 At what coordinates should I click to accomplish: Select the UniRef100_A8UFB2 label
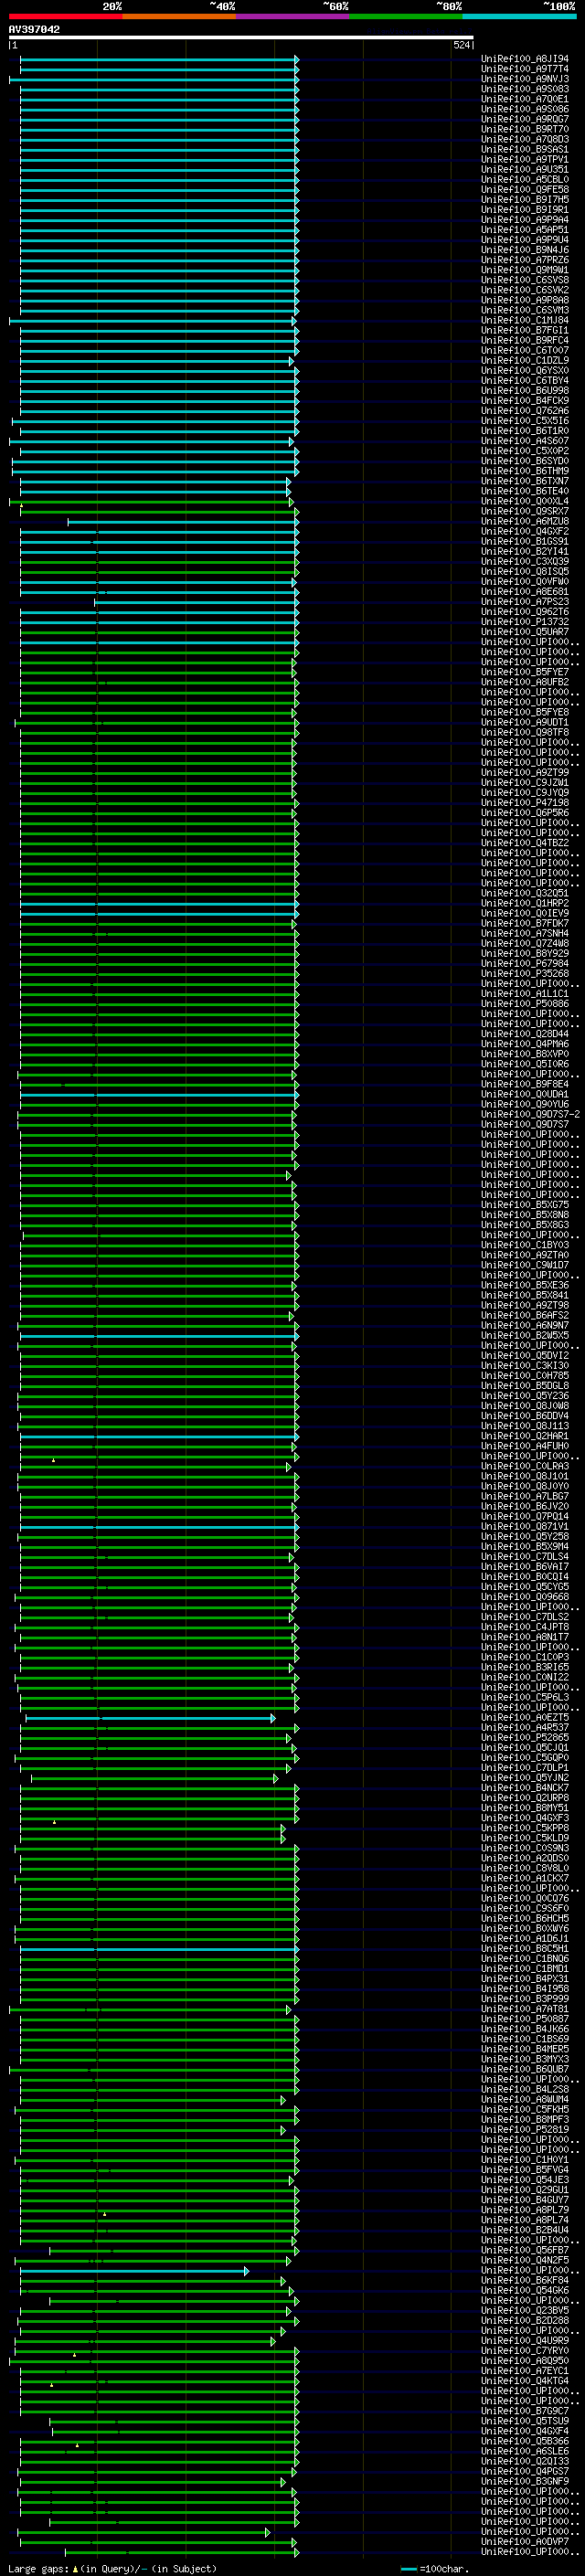click(525, 683)
